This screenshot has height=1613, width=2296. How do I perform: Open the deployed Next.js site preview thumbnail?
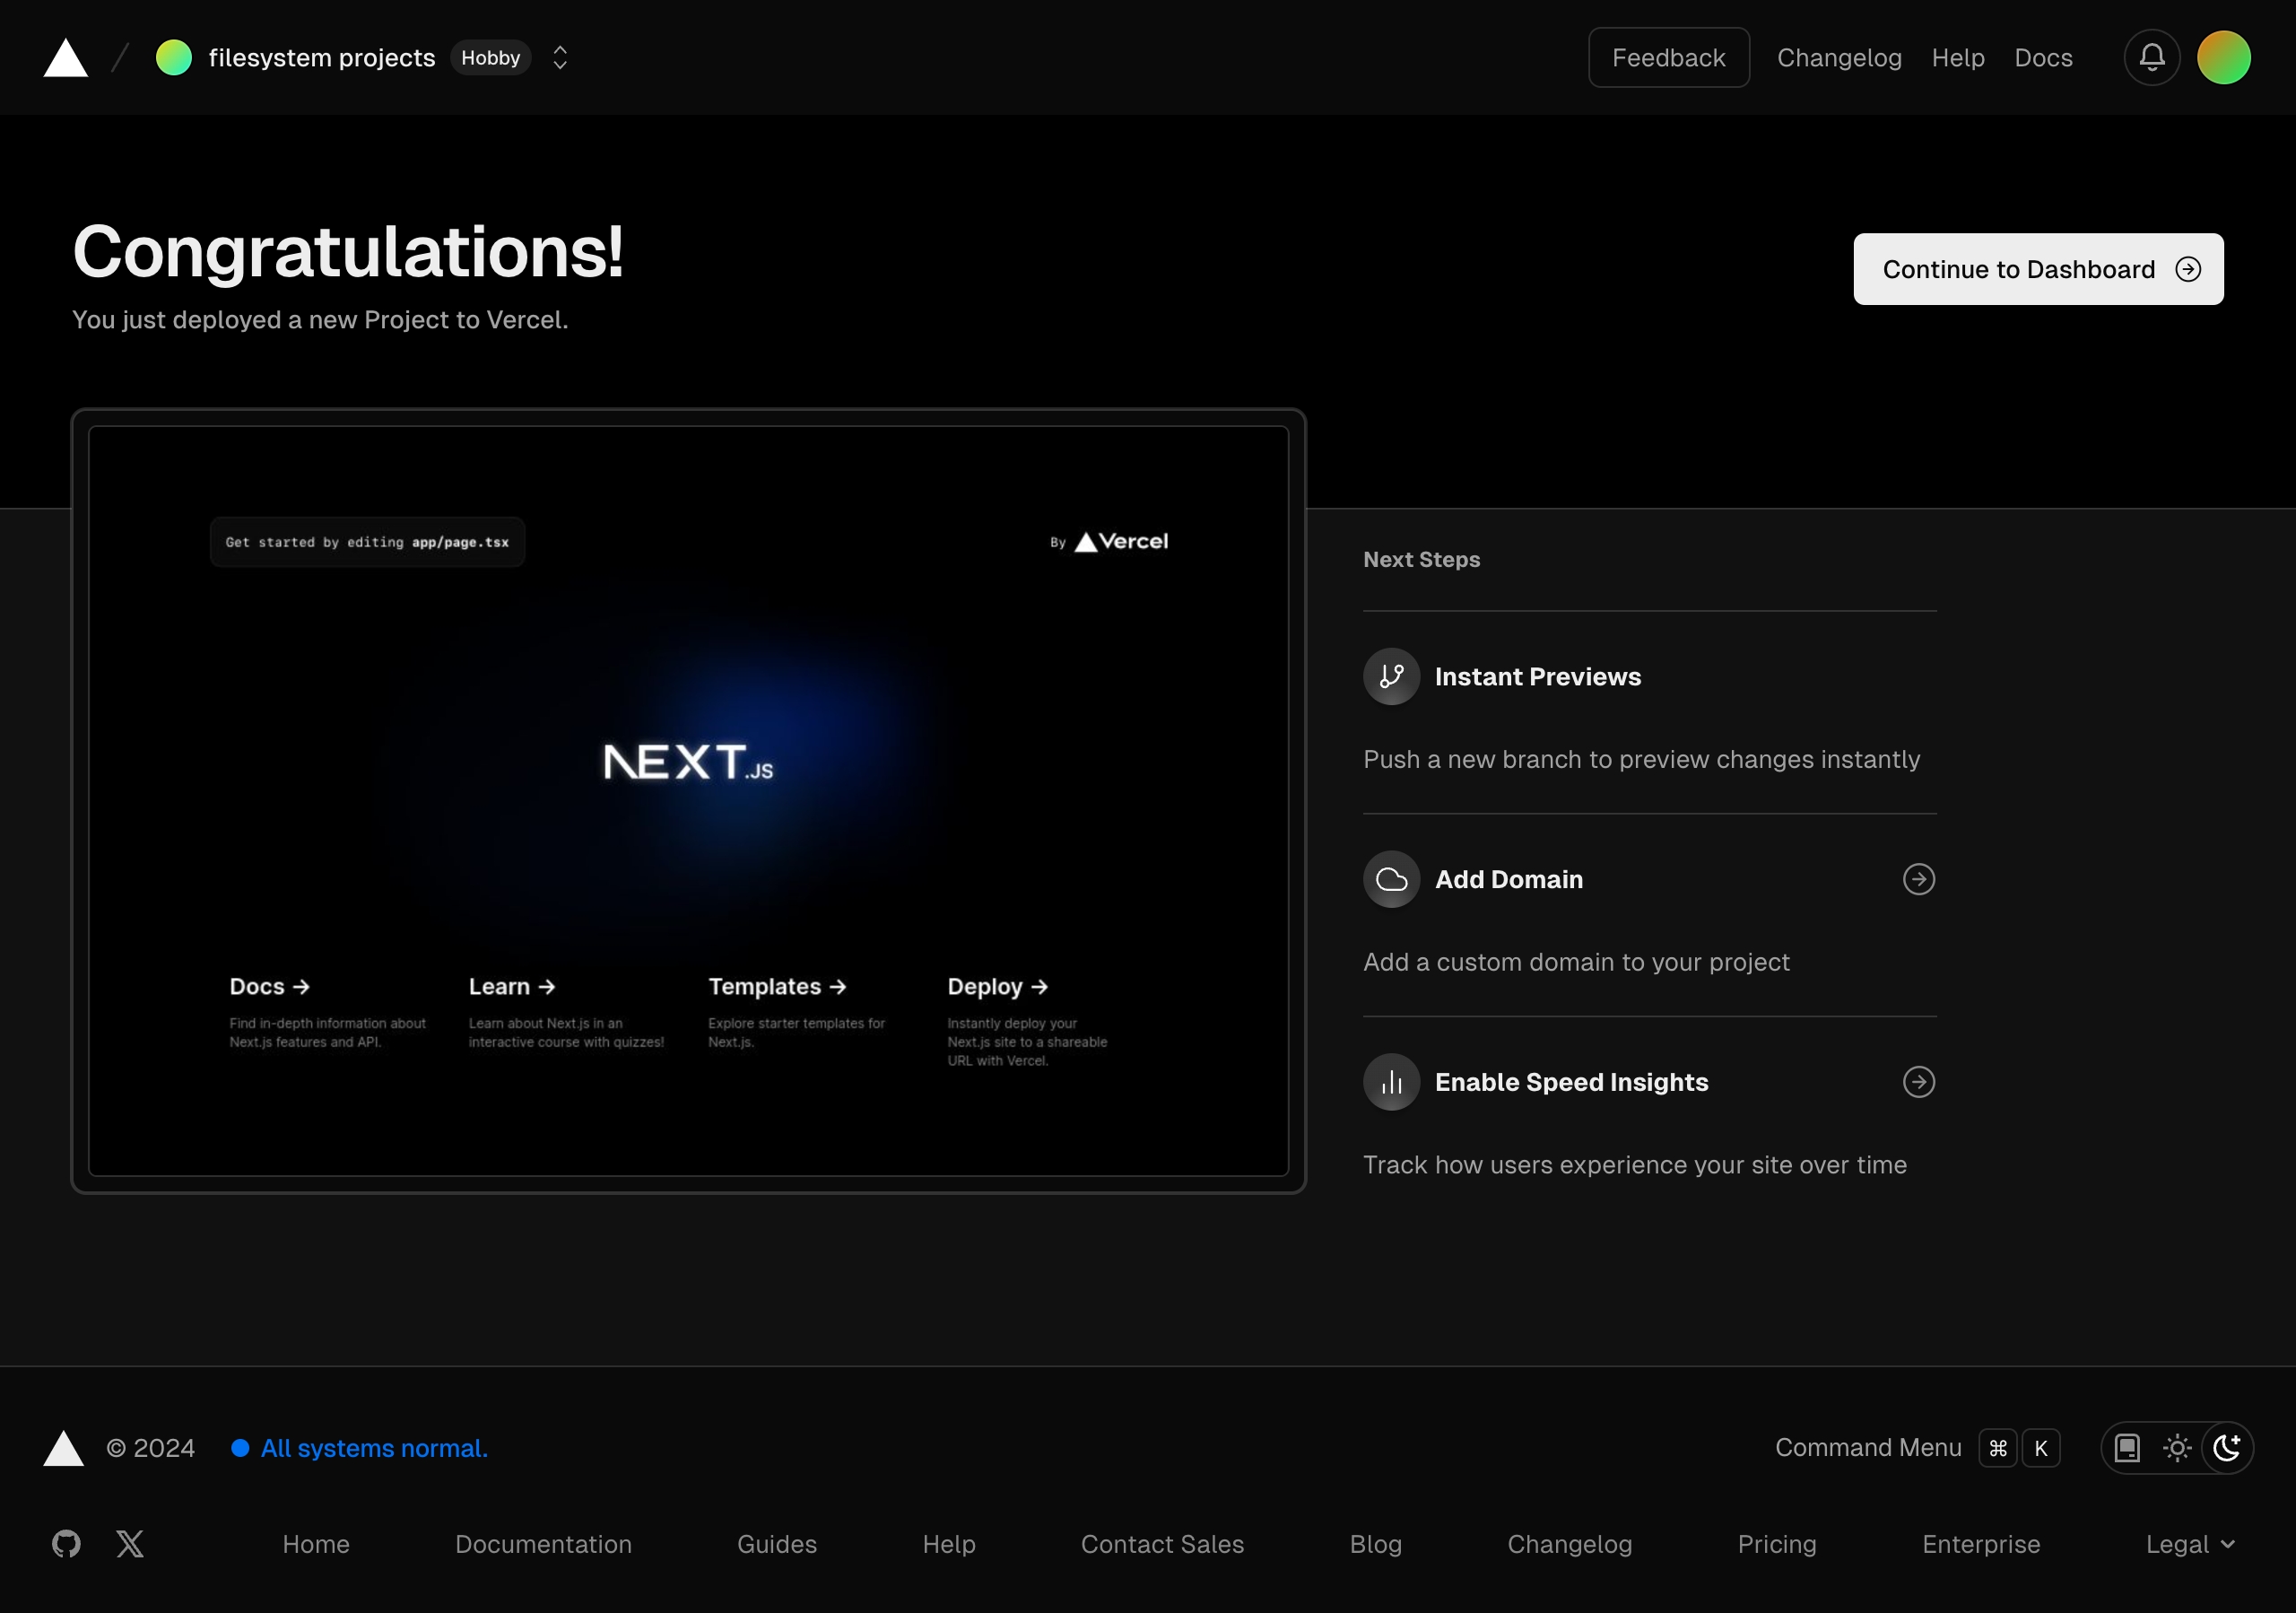coord(689,801)
